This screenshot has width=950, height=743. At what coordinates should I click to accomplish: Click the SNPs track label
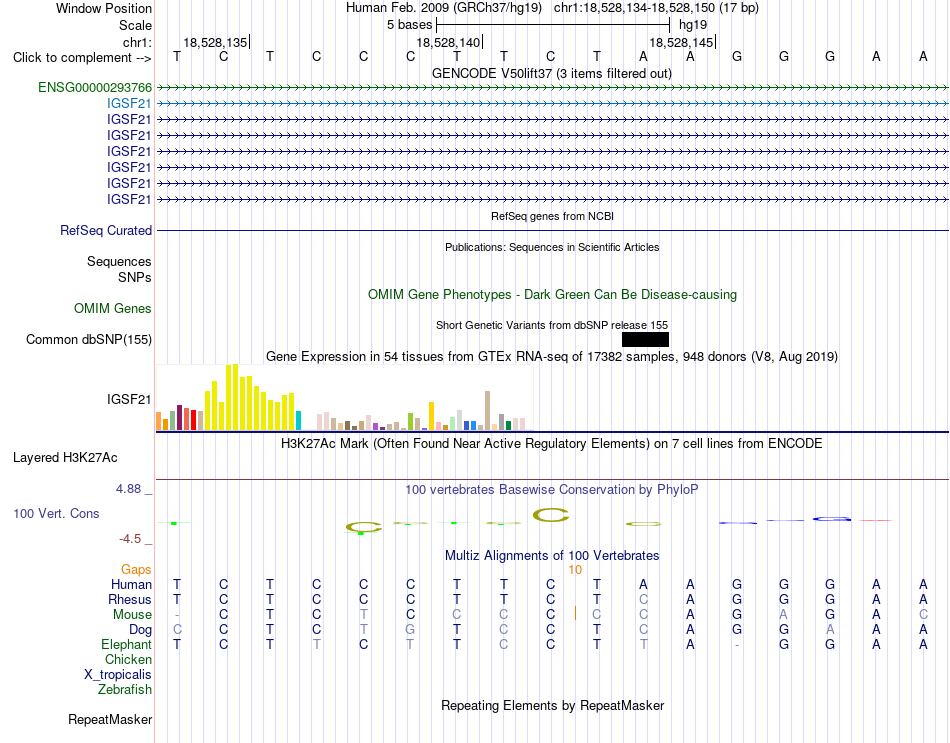point(135,278)
